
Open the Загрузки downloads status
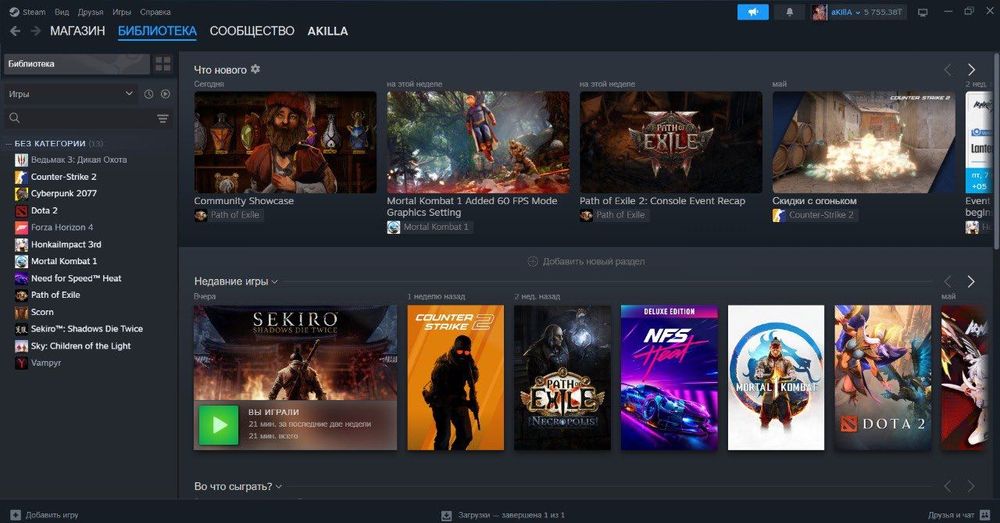tap(503, 515)
